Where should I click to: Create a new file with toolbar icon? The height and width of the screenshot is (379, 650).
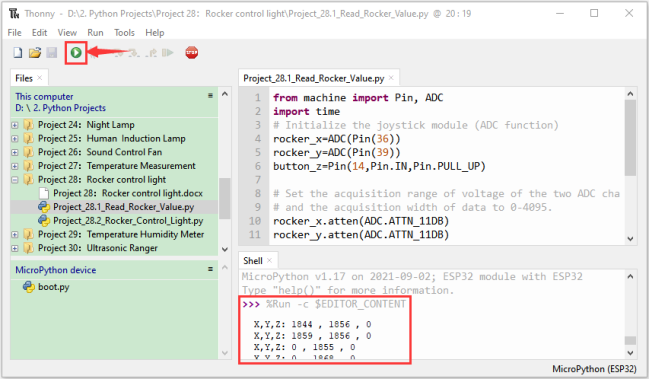(18, 53)
